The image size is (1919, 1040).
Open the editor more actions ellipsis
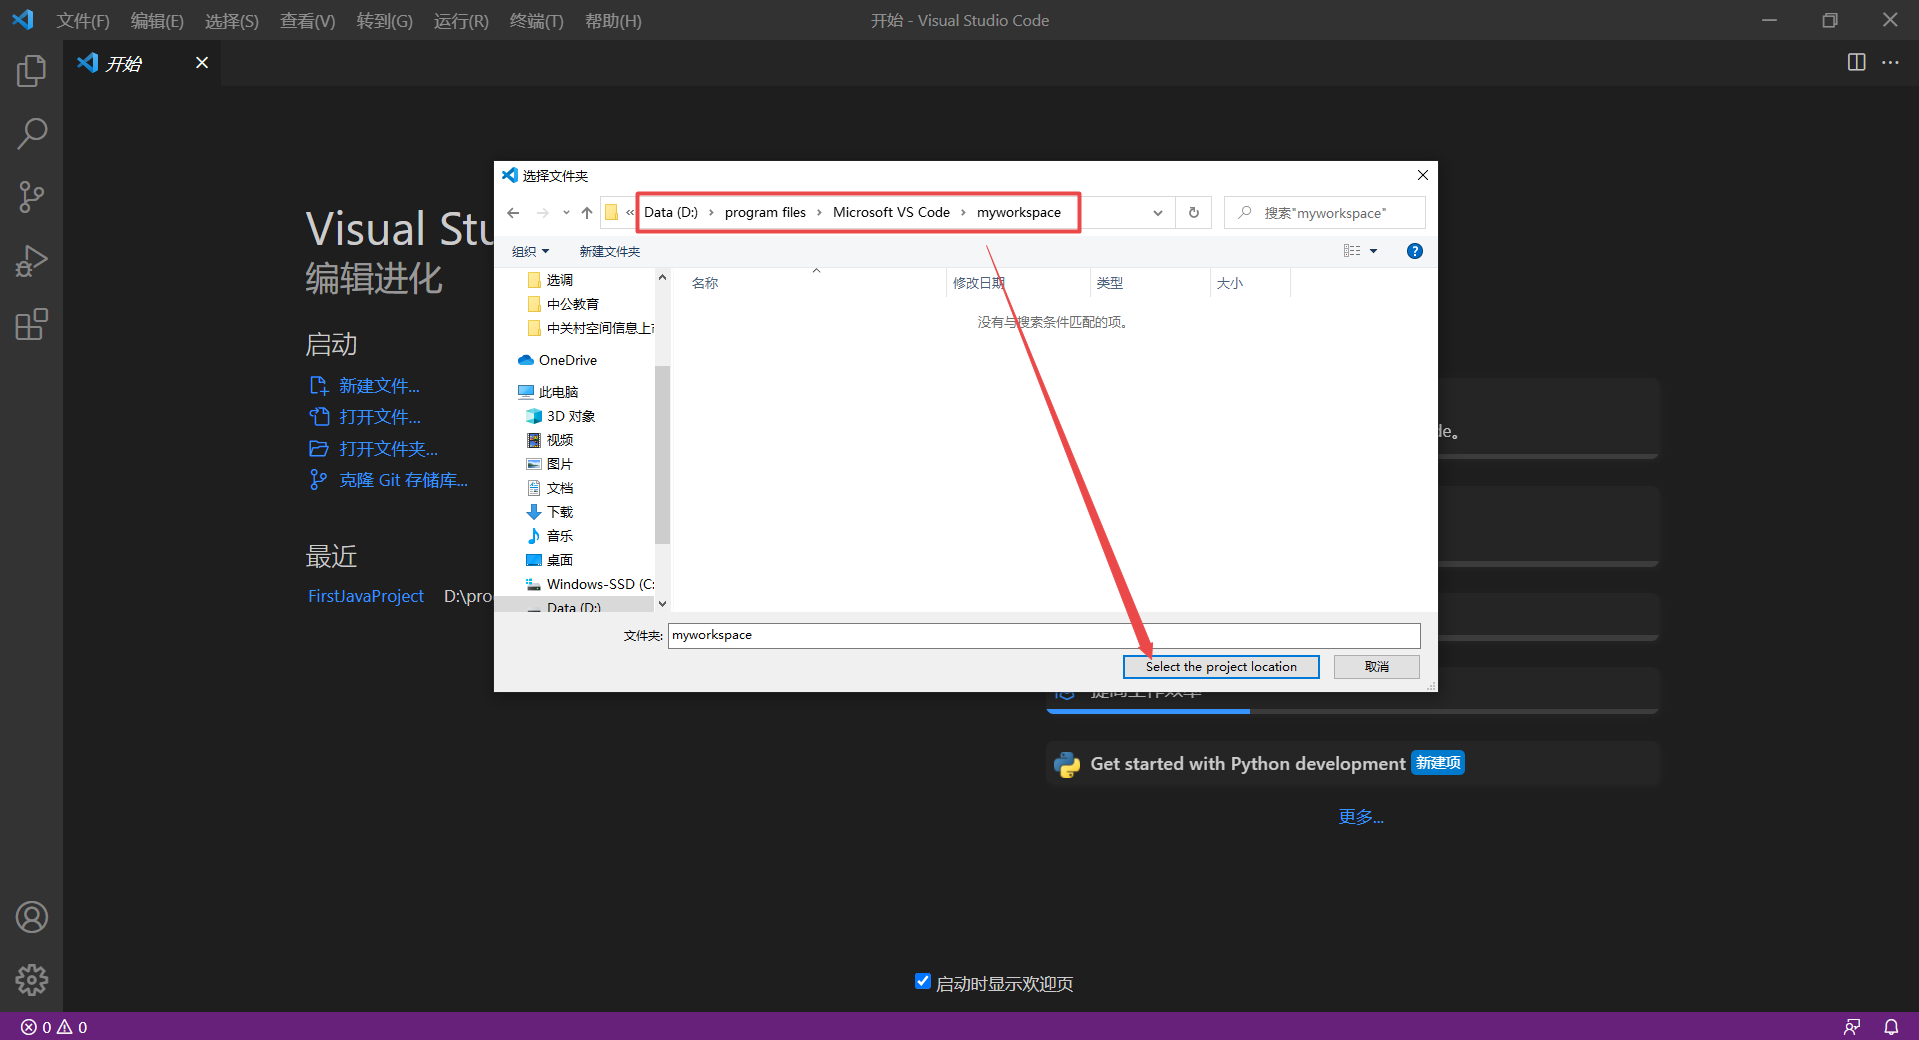pyautogui.click(x=1890, y=62)
